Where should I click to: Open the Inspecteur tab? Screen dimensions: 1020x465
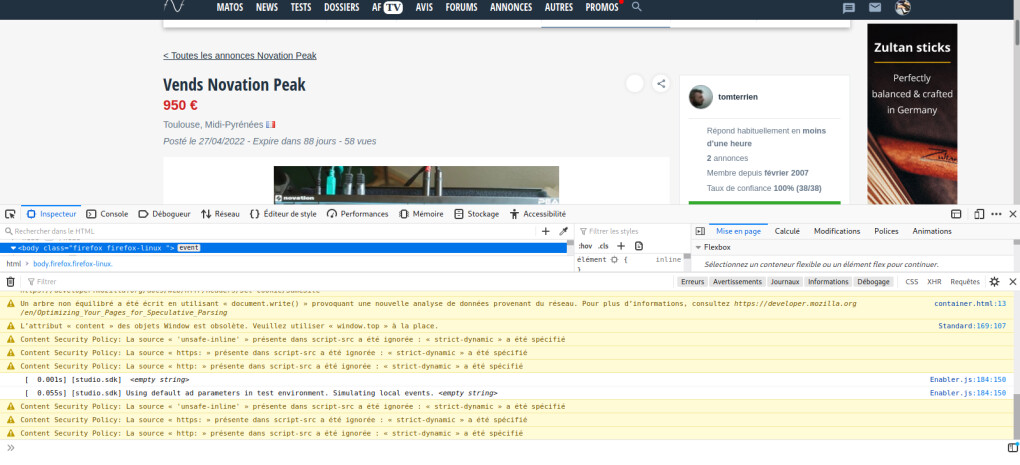[51, 214]
